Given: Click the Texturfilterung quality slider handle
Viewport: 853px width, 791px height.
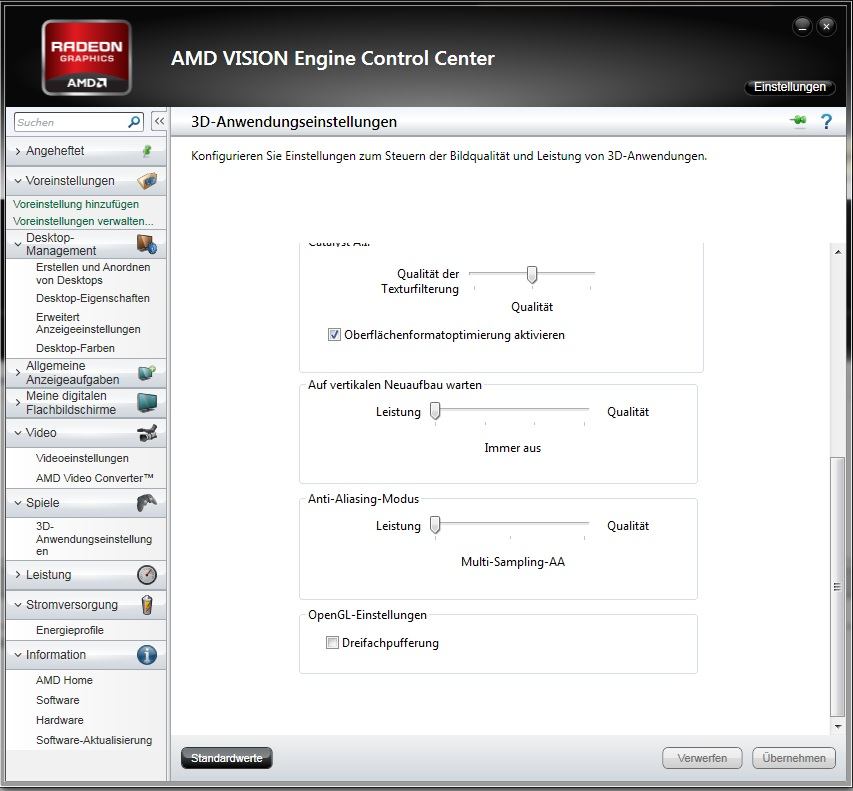Looking at the screenshot, I should click(532, 275).
